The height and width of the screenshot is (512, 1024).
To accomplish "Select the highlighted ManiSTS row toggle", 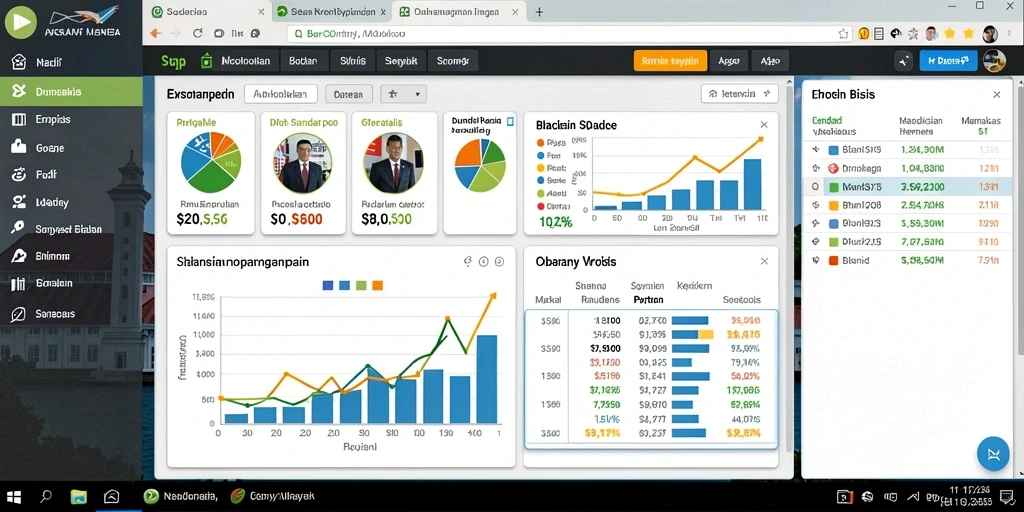I will 816,187.
